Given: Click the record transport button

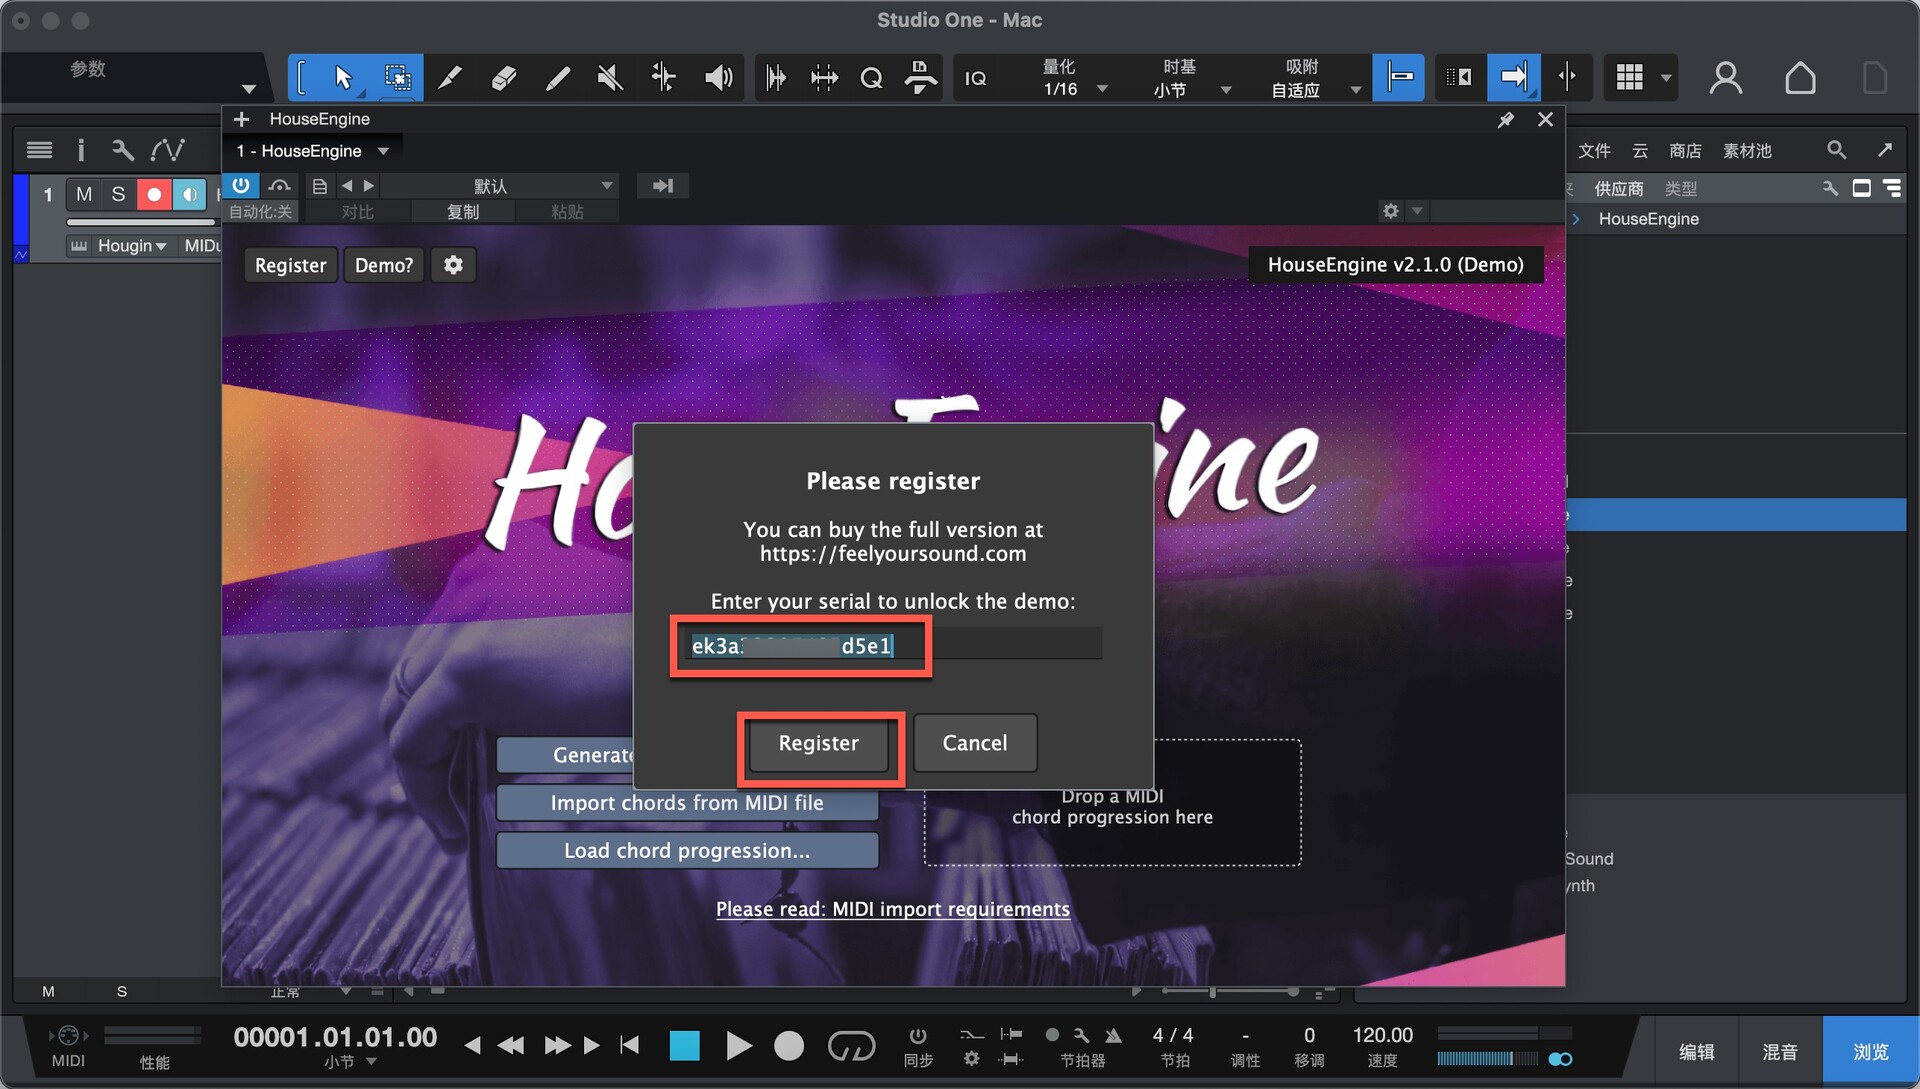Looking at the screenshot, I should pyautogui.click(x=789, y=1046).
